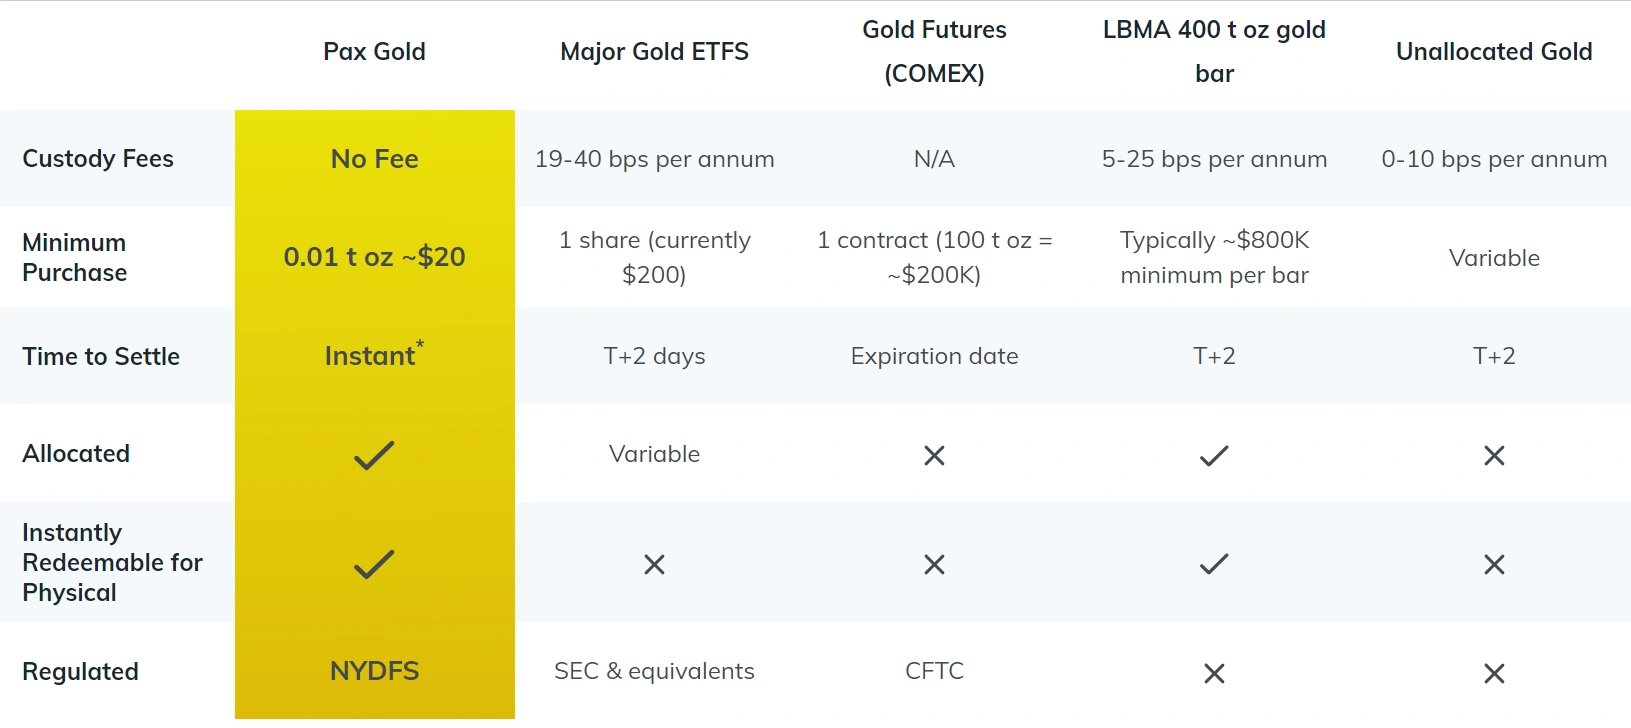1631x728 pixels.
Task: Click Unallocated Gold Allocated cross mark
Action: (x=1494, y=455)
